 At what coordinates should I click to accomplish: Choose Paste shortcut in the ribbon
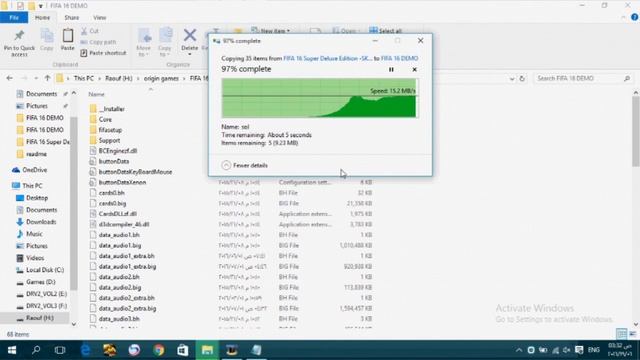103,53
